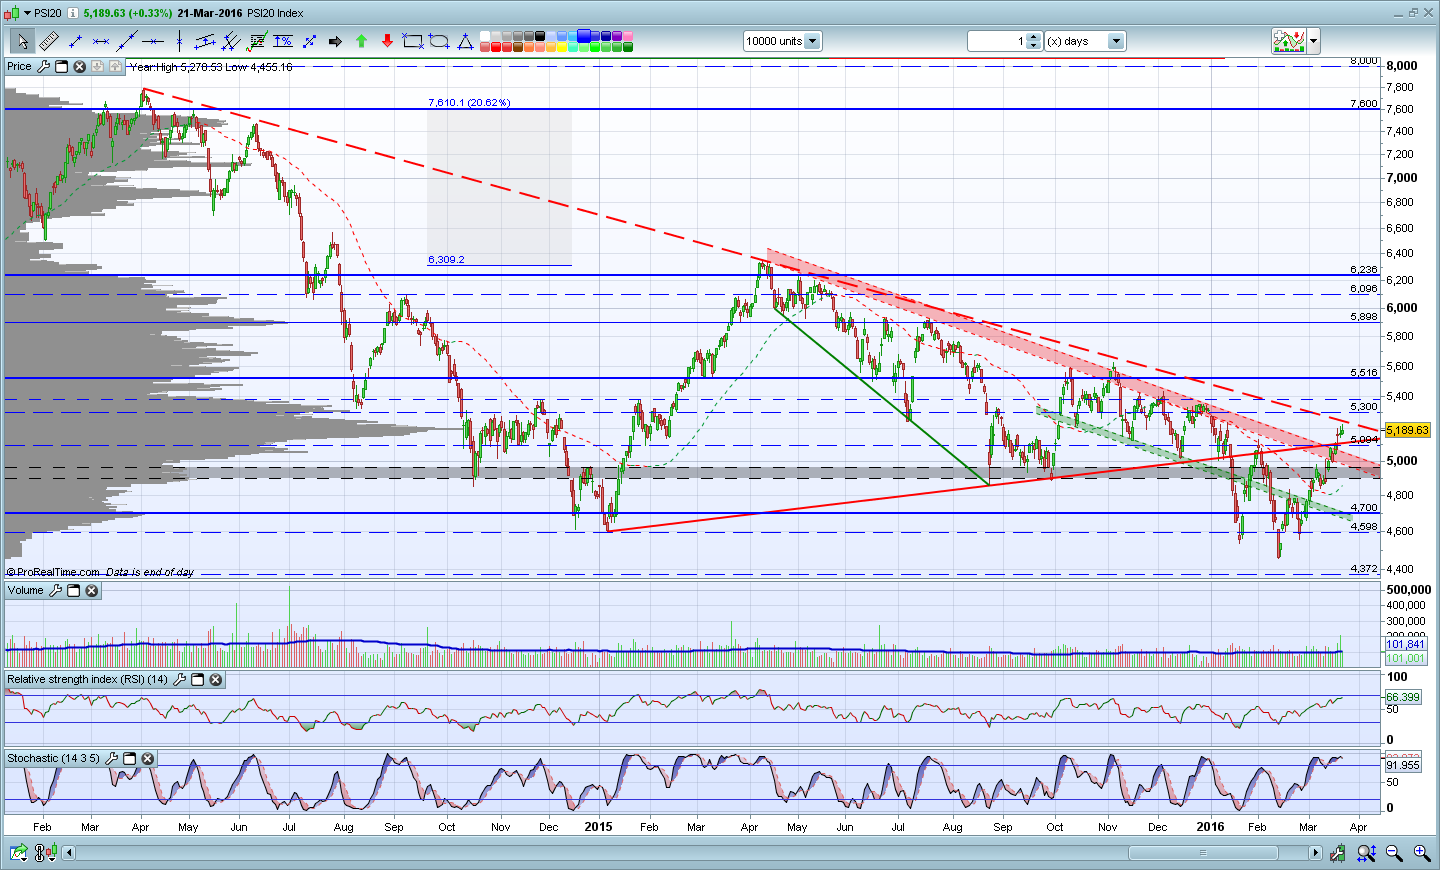Choose the green up arrow drawing tool
The width and height of the screenshot is (1440, 870).
point(361,41)
